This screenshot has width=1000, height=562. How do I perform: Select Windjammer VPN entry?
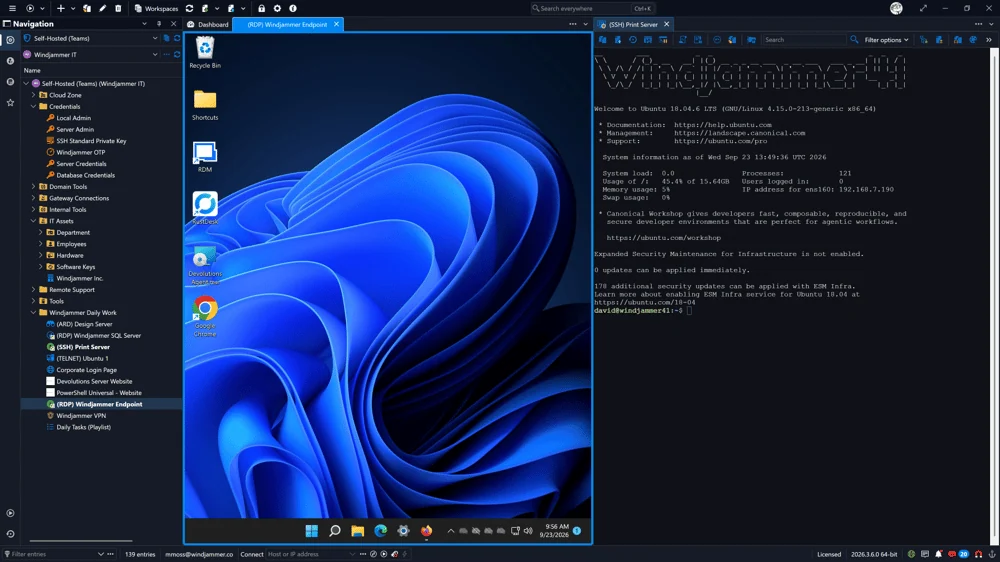tap(81, 416)
